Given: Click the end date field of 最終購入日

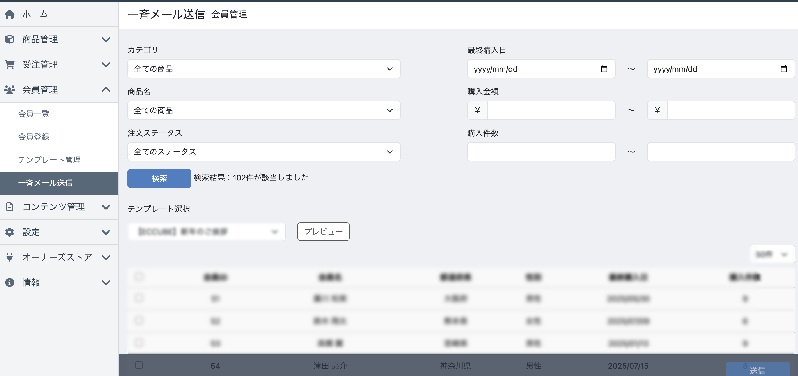Looking at the screenshot, I should [x=721, y=69].
